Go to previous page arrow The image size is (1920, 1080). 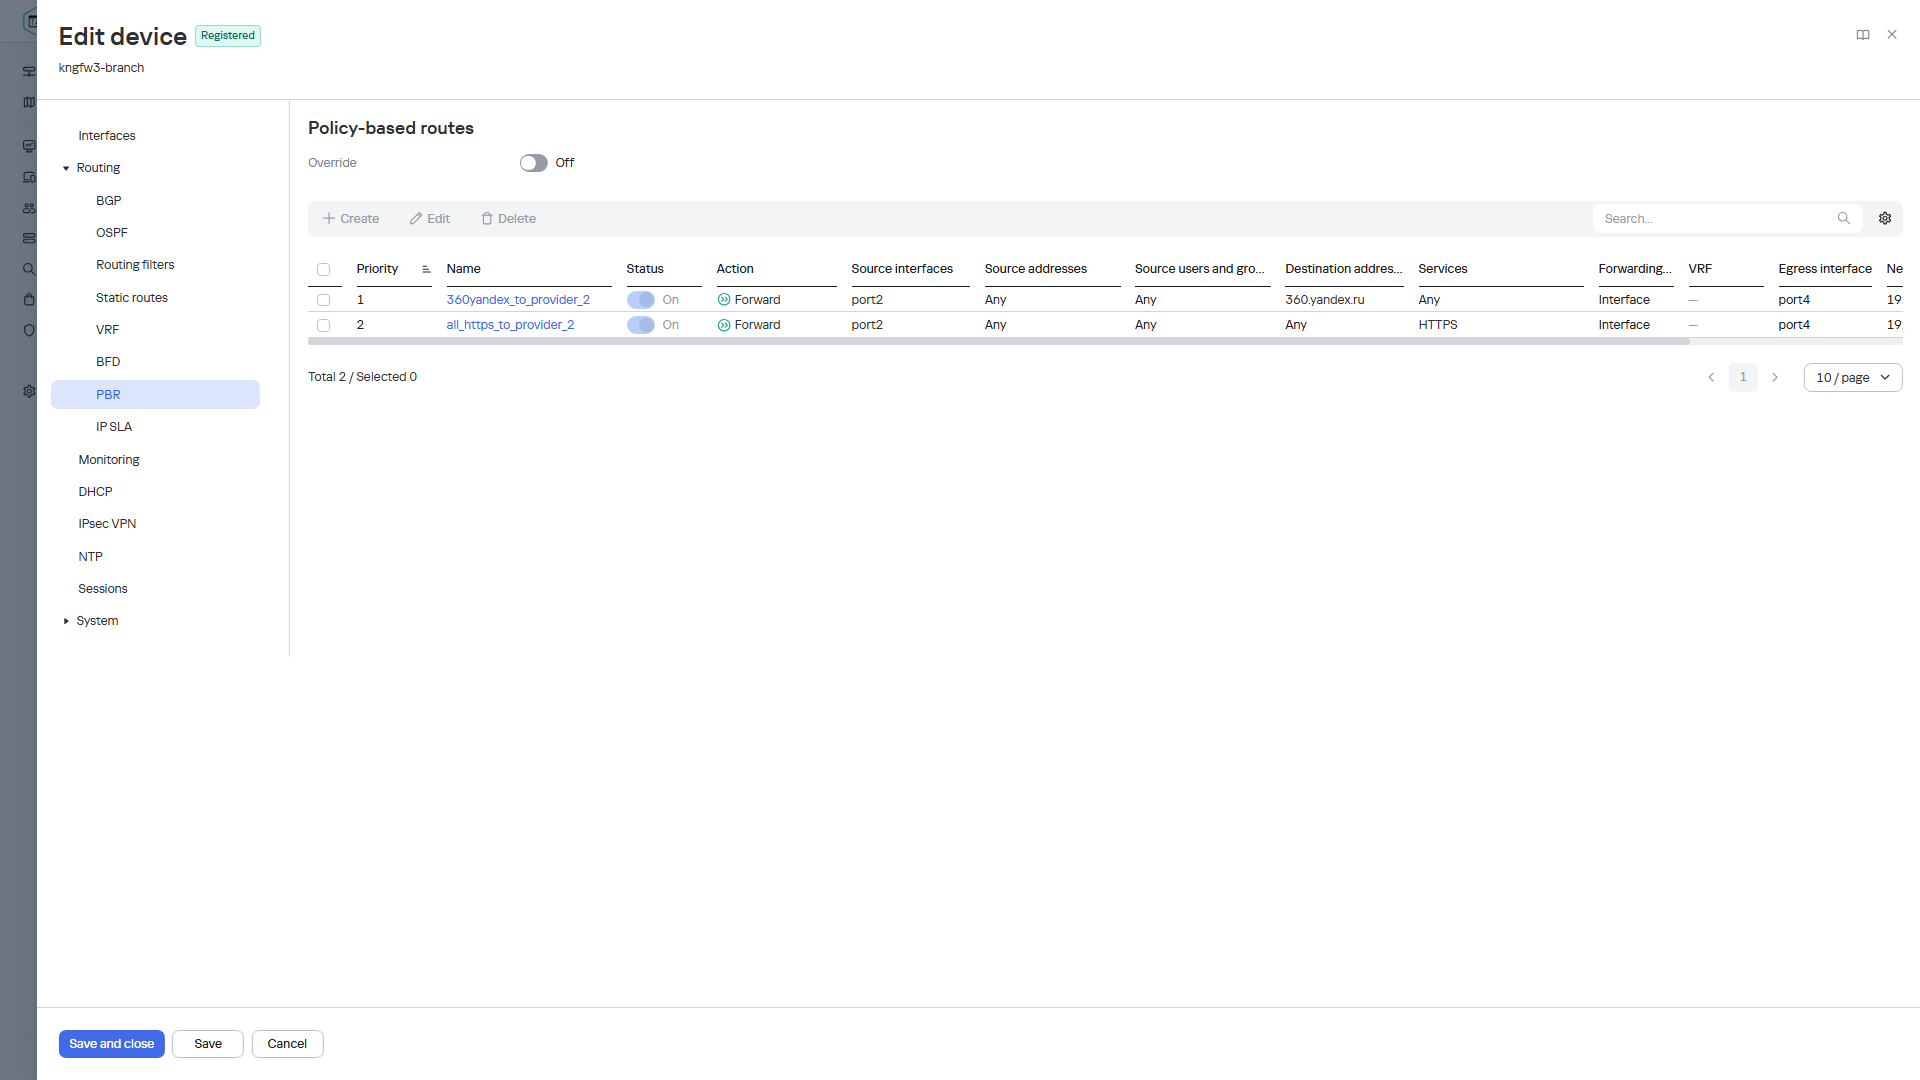(1711, 378)
